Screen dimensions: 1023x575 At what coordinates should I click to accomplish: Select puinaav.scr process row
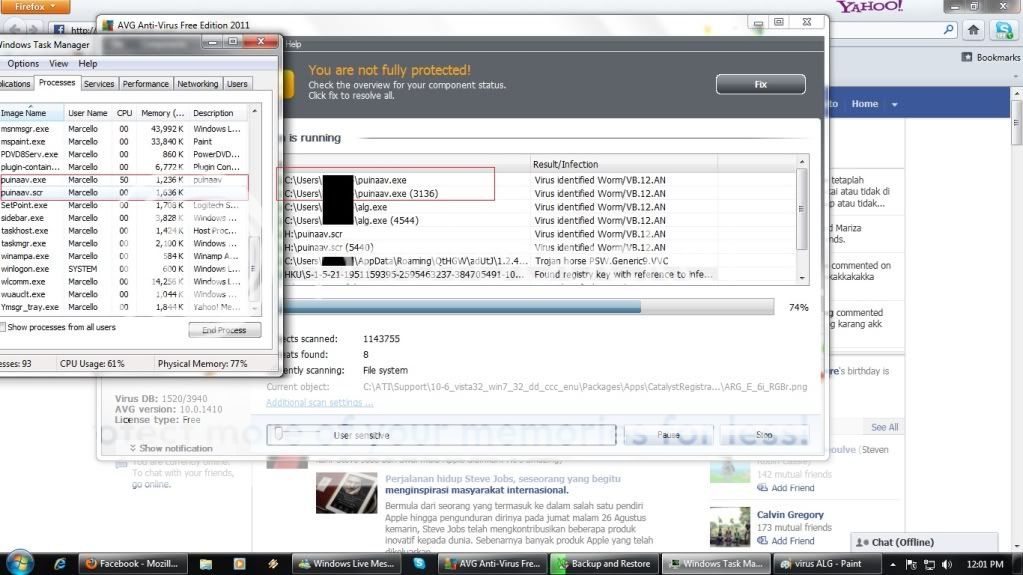click(x=124, y=193)
